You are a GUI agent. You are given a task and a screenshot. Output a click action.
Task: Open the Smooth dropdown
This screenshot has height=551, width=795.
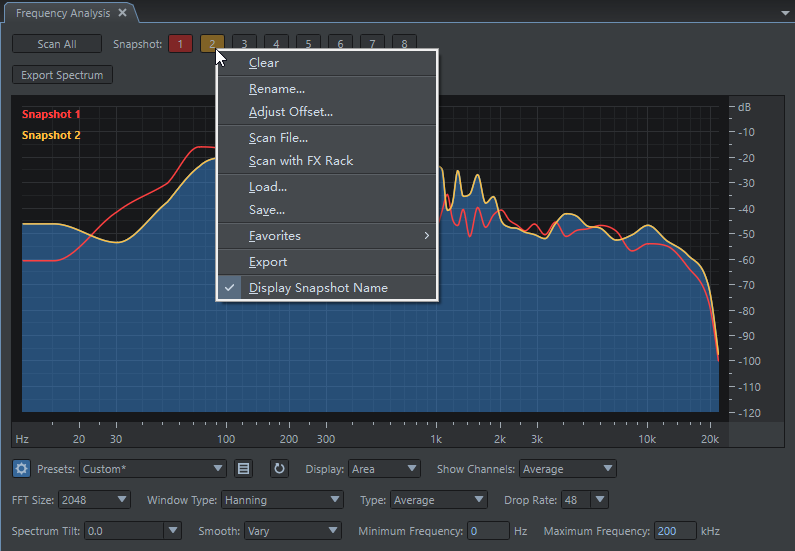click(x=293, y=531)
